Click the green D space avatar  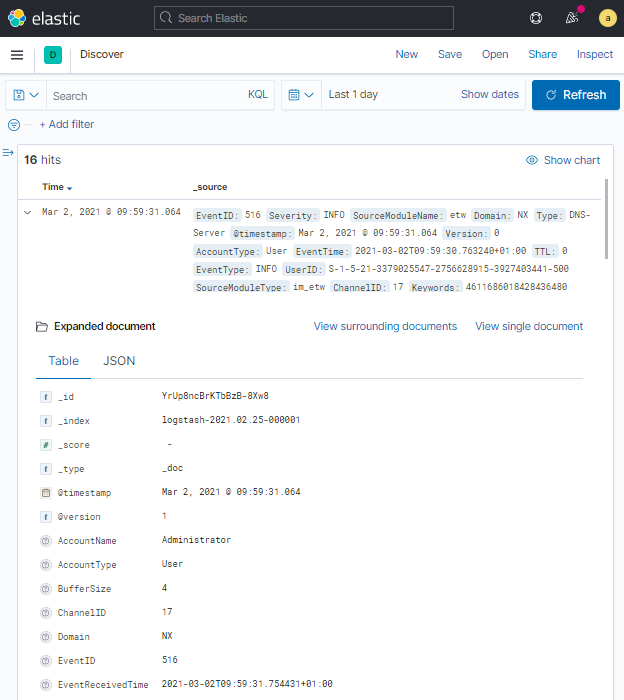(53, 55)
